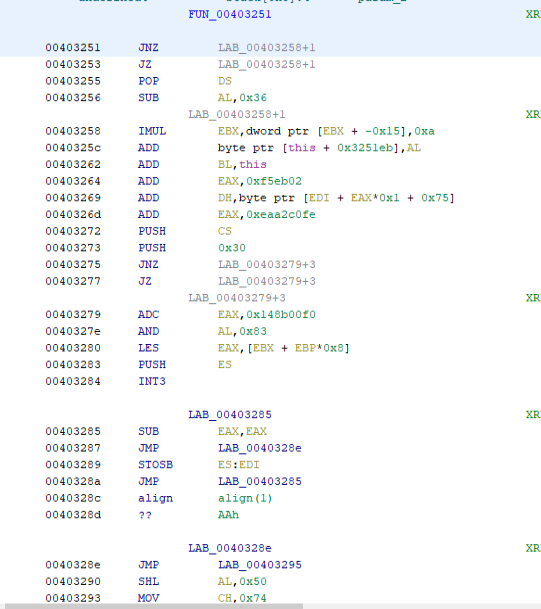Screen dimensions: 541x609
Task: Click the horizontal scrollbar at bottom
Action: point(155,606)
